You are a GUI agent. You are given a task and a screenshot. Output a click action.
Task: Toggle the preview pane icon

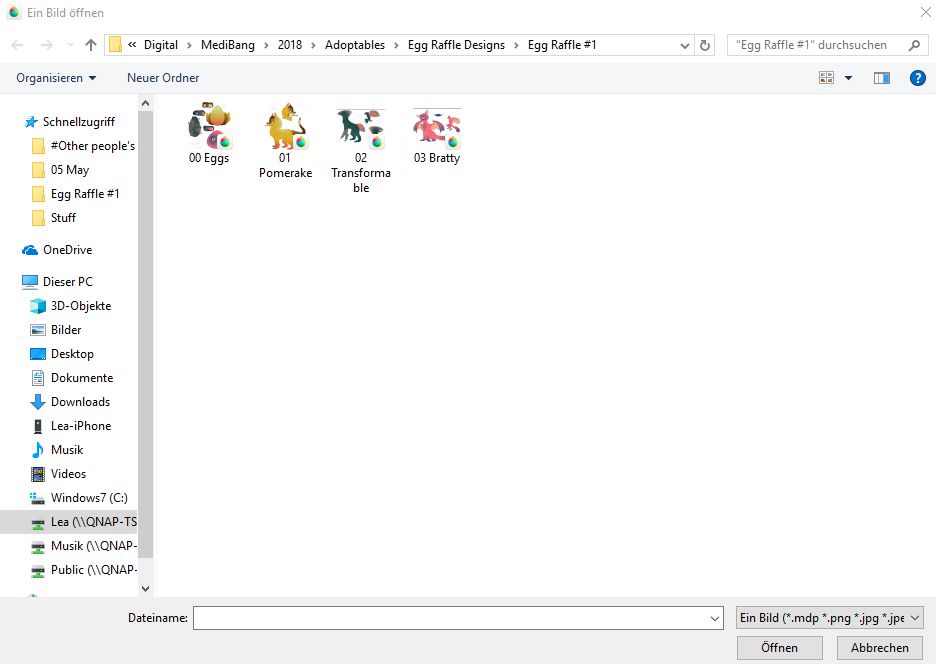point(881,78)
